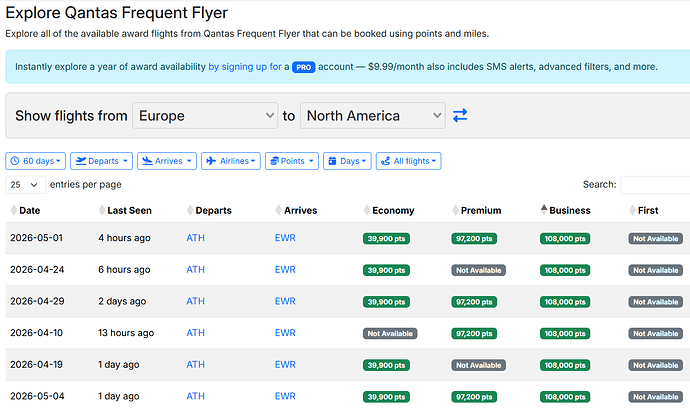Viewport: 690px width, 411px height.
Task: Open the All flights filter dropdown
Action: coord(408,161)
